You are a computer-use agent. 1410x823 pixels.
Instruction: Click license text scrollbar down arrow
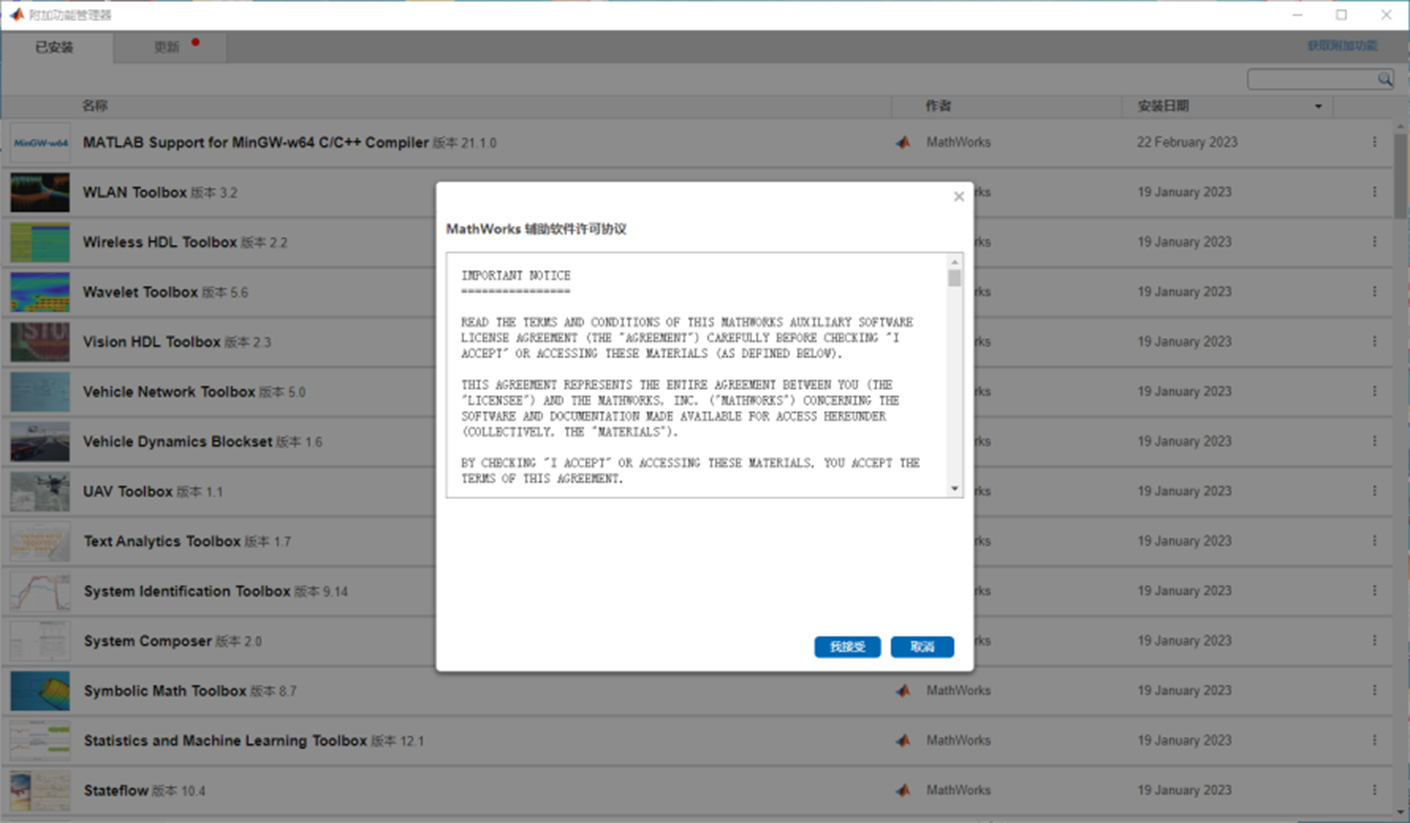pyautogui.click(x=955, y=489)
